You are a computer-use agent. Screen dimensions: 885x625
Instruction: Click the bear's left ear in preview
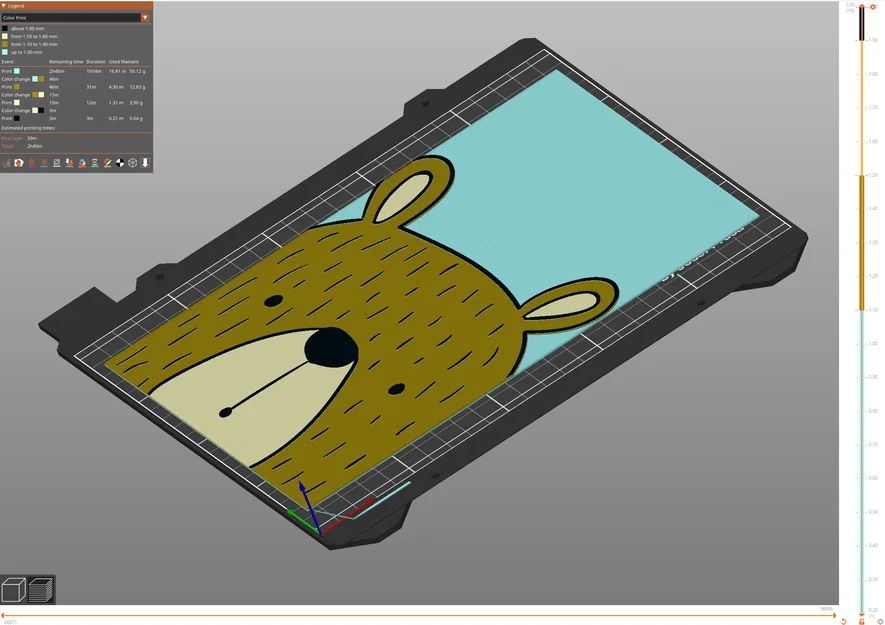click(x=409, y=191)
